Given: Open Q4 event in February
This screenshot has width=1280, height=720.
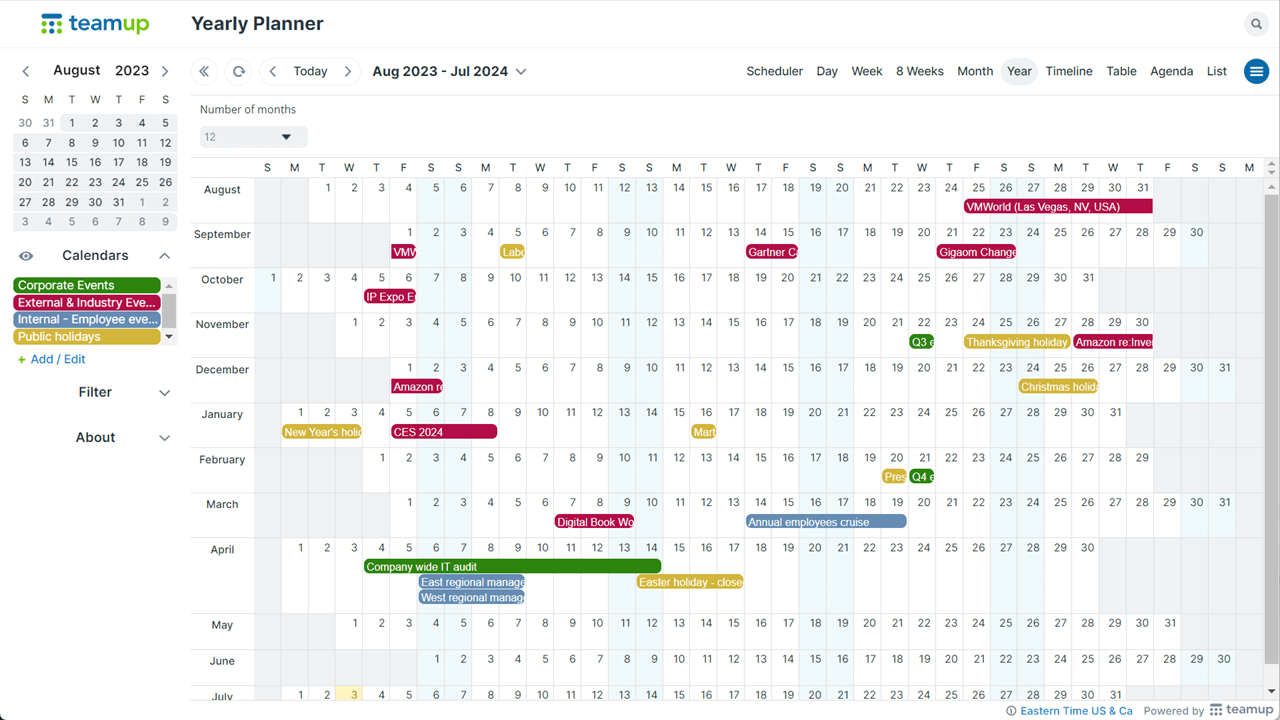Looking at the screenshot, I should point(922,477).
